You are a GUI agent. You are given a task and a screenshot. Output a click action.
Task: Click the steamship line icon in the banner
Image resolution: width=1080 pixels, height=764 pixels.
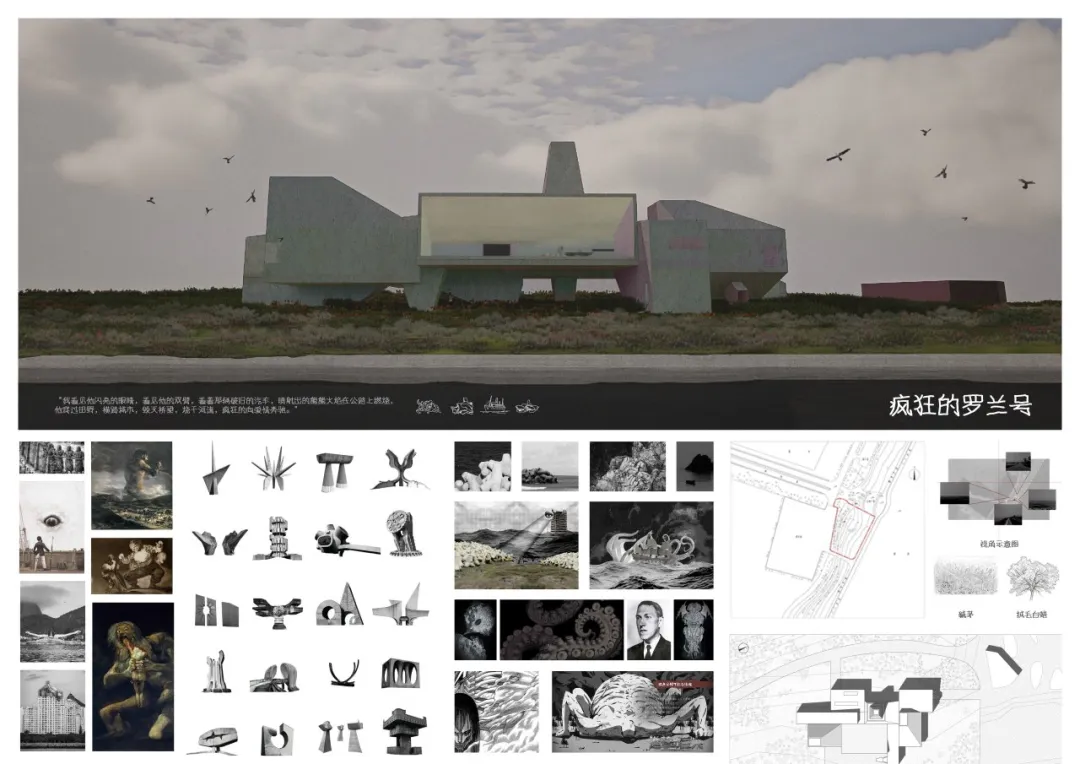tap(495, 405)
